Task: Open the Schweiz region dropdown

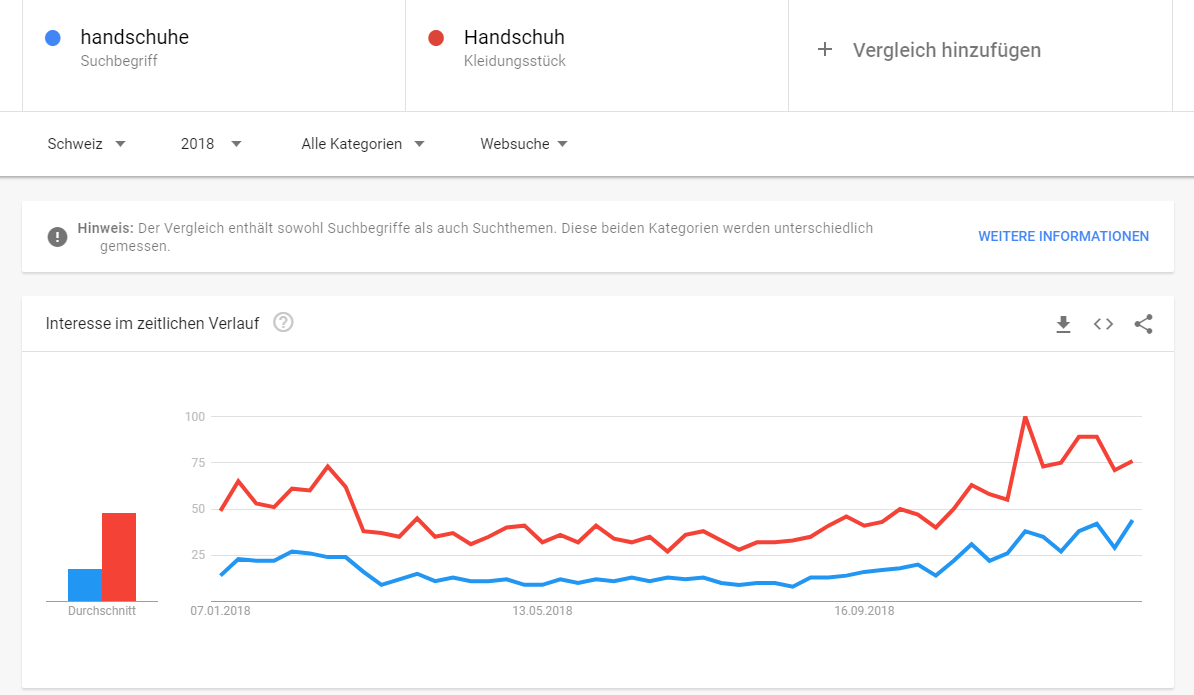Action: 86,144
